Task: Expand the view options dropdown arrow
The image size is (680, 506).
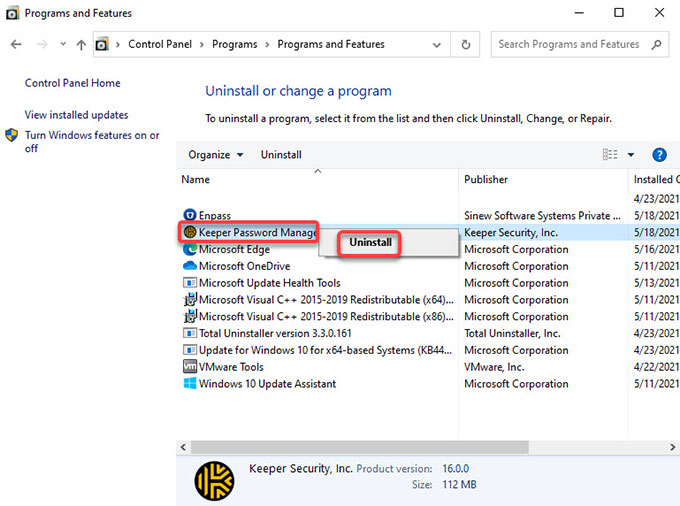Action: pyautogui.click(x=631, y=155)
